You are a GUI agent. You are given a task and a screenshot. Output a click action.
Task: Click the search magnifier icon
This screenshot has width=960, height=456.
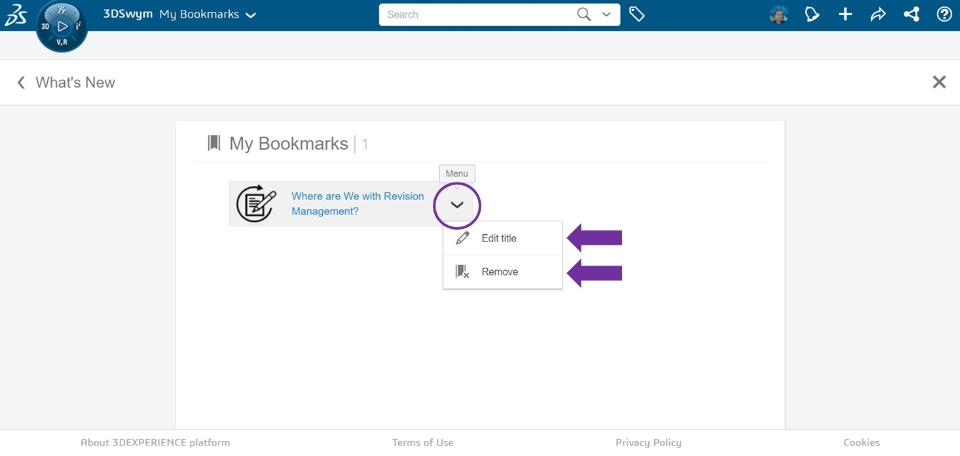click(585, 15)
